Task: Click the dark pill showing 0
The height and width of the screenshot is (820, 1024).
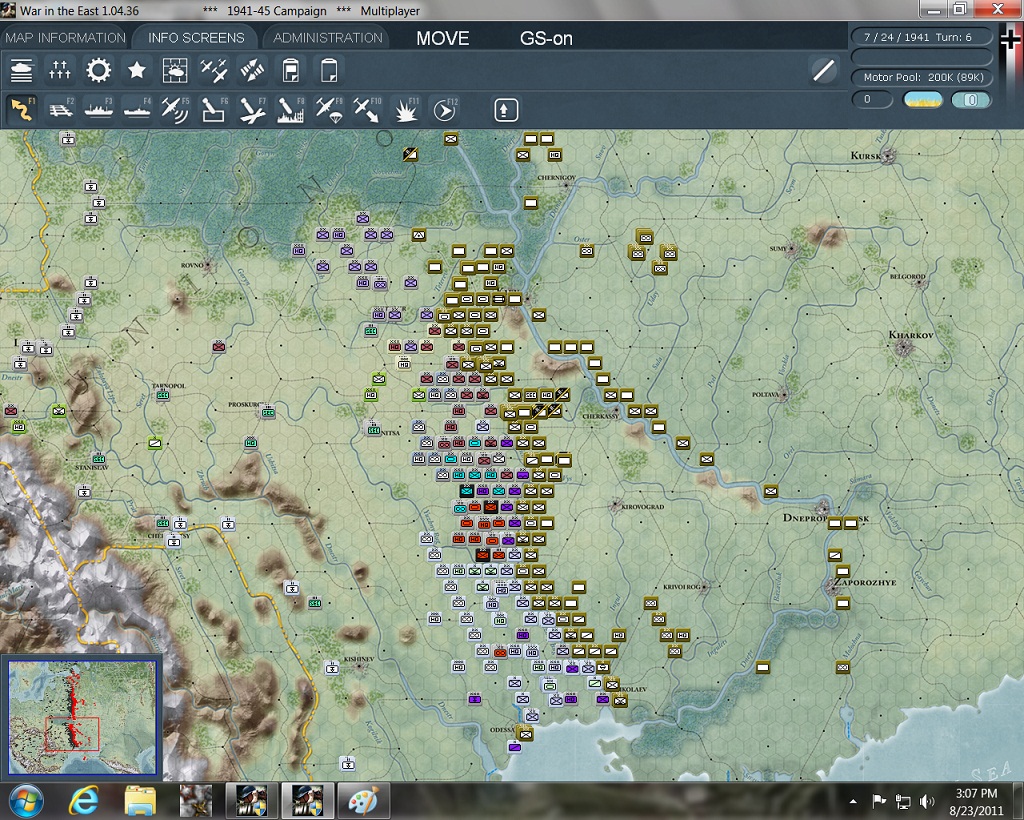Action: point(872,99)
